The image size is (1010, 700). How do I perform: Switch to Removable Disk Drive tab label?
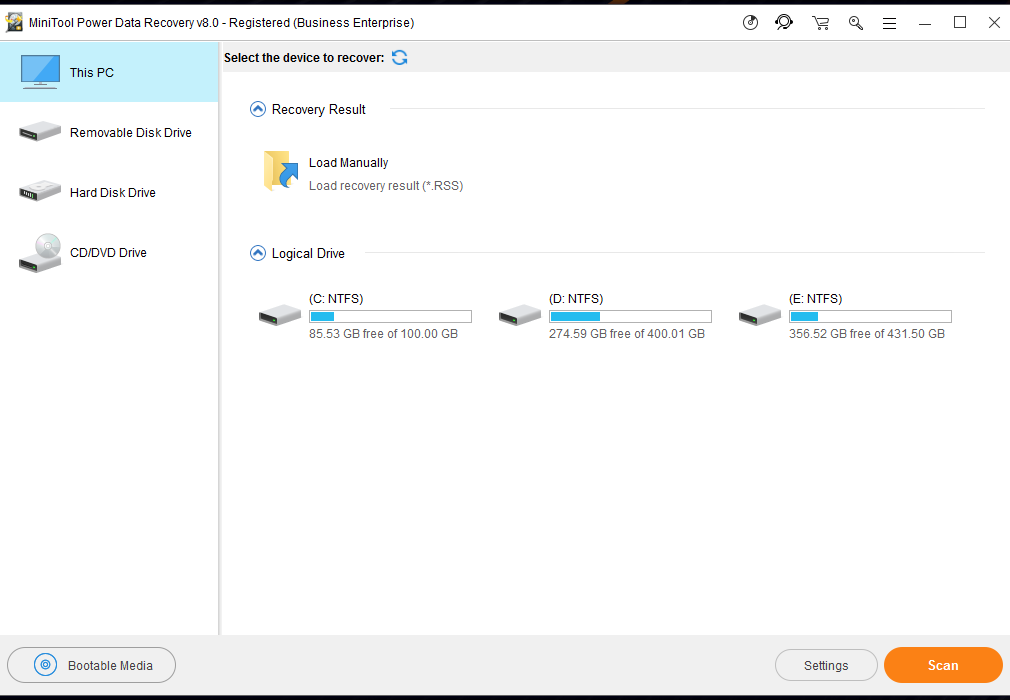click(x=131, y=133)
